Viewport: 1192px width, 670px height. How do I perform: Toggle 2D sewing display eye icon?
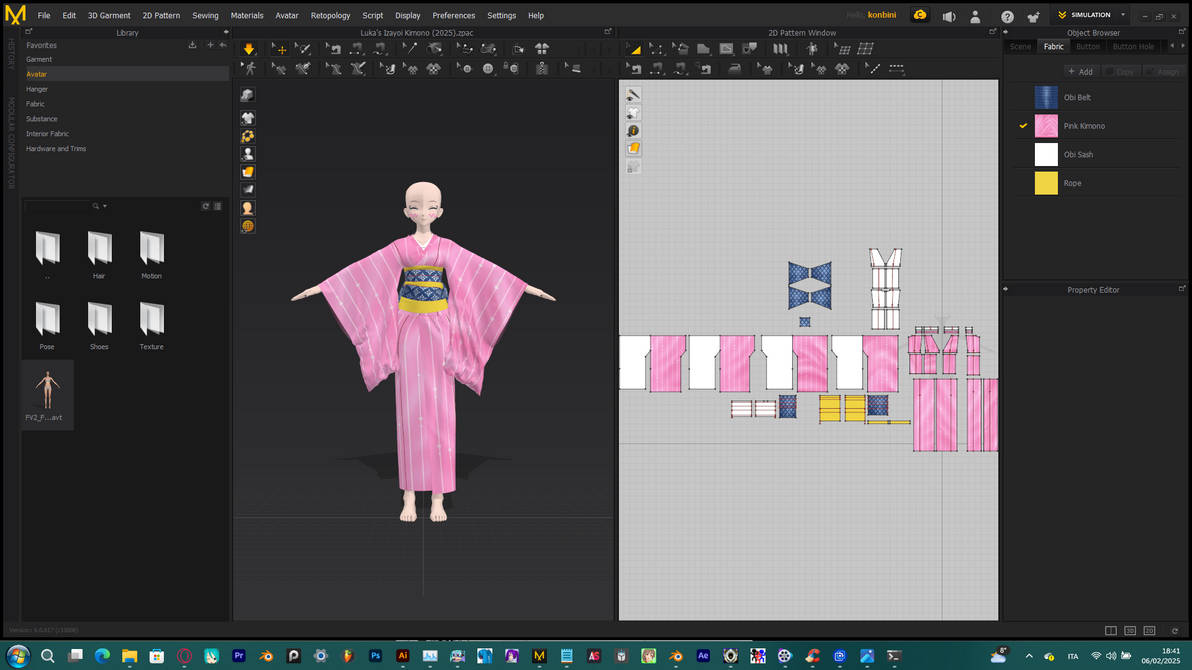pos(632,95)
